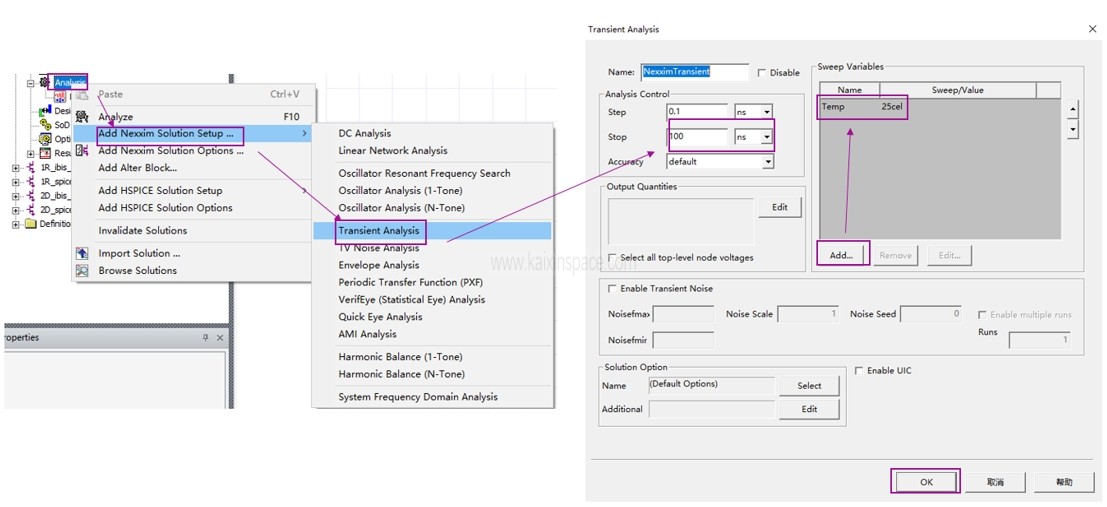1107x507 pixels.
Task: Enable the Transient Noise checkbox
Action: pyautogui.click(x=613, y=289)
